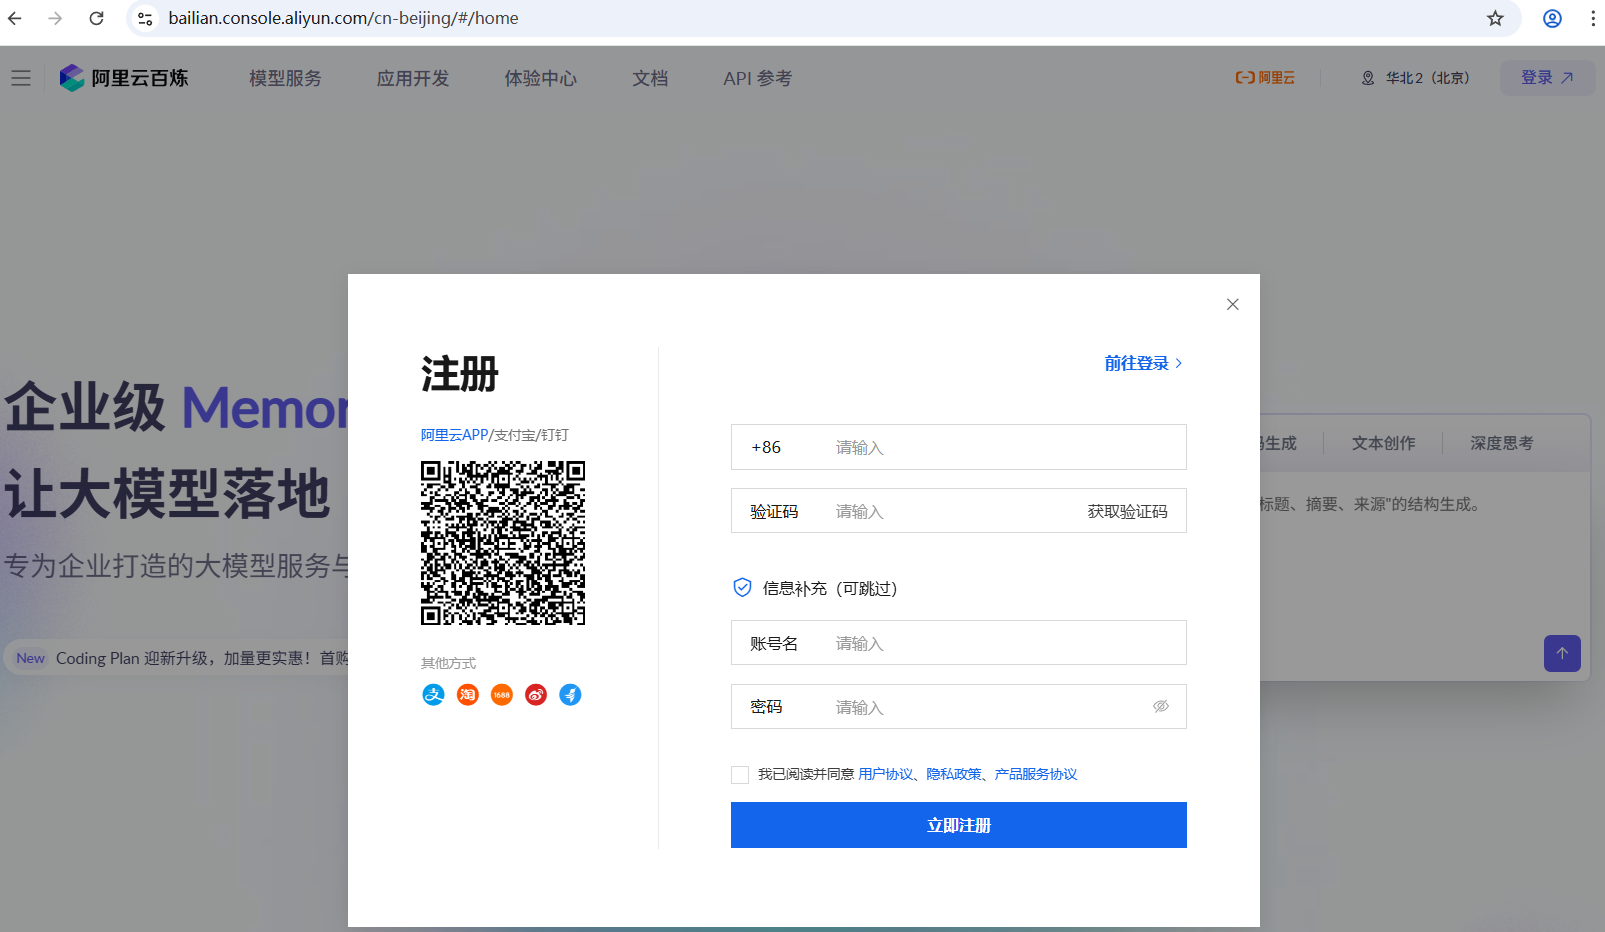The height and width of the screenshot is (932, 1605).
Task: Toggle password visibility eye icon
Action: click(1160, 707)
